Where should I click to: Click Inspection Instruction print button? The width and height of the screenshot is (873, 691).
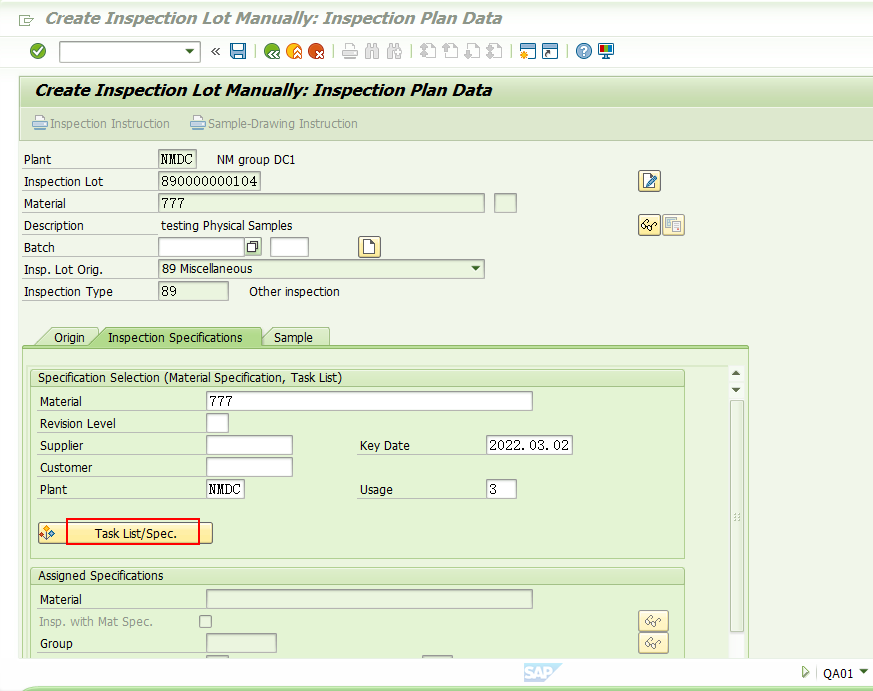101,124
